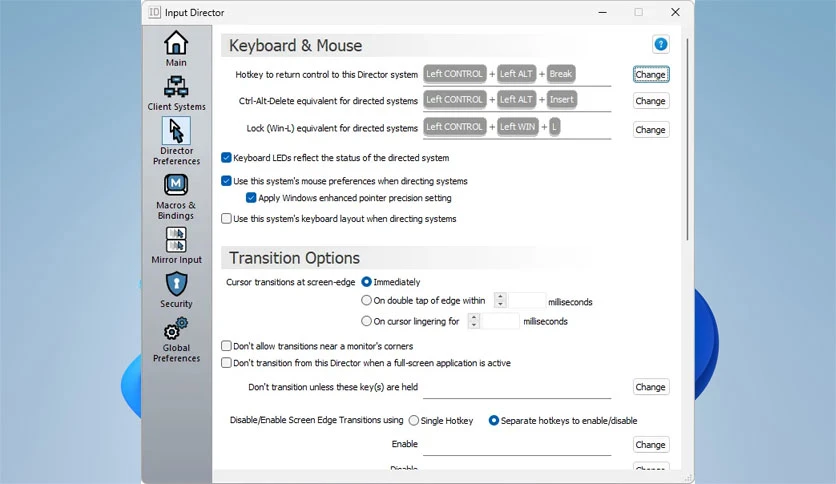Choose Single Hotkey radio option
836x484 pixels.
pyautogui.click(x=414, y=421)
